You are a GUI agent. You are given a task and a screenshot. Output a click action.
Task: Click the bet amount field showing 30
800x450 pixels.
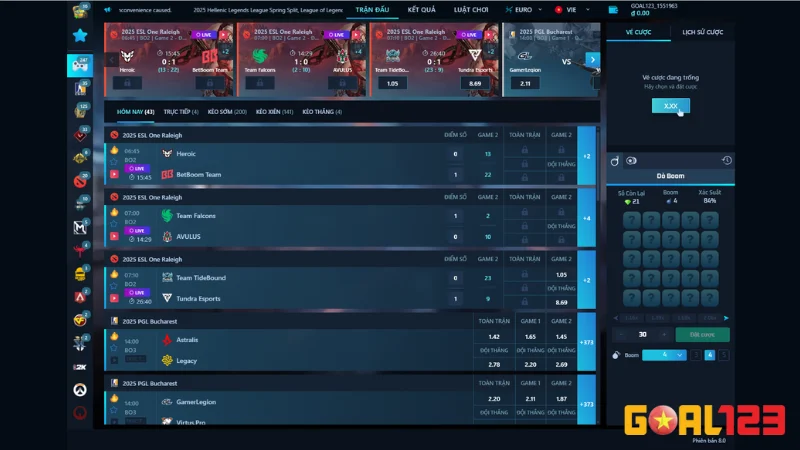click(642, 334)
